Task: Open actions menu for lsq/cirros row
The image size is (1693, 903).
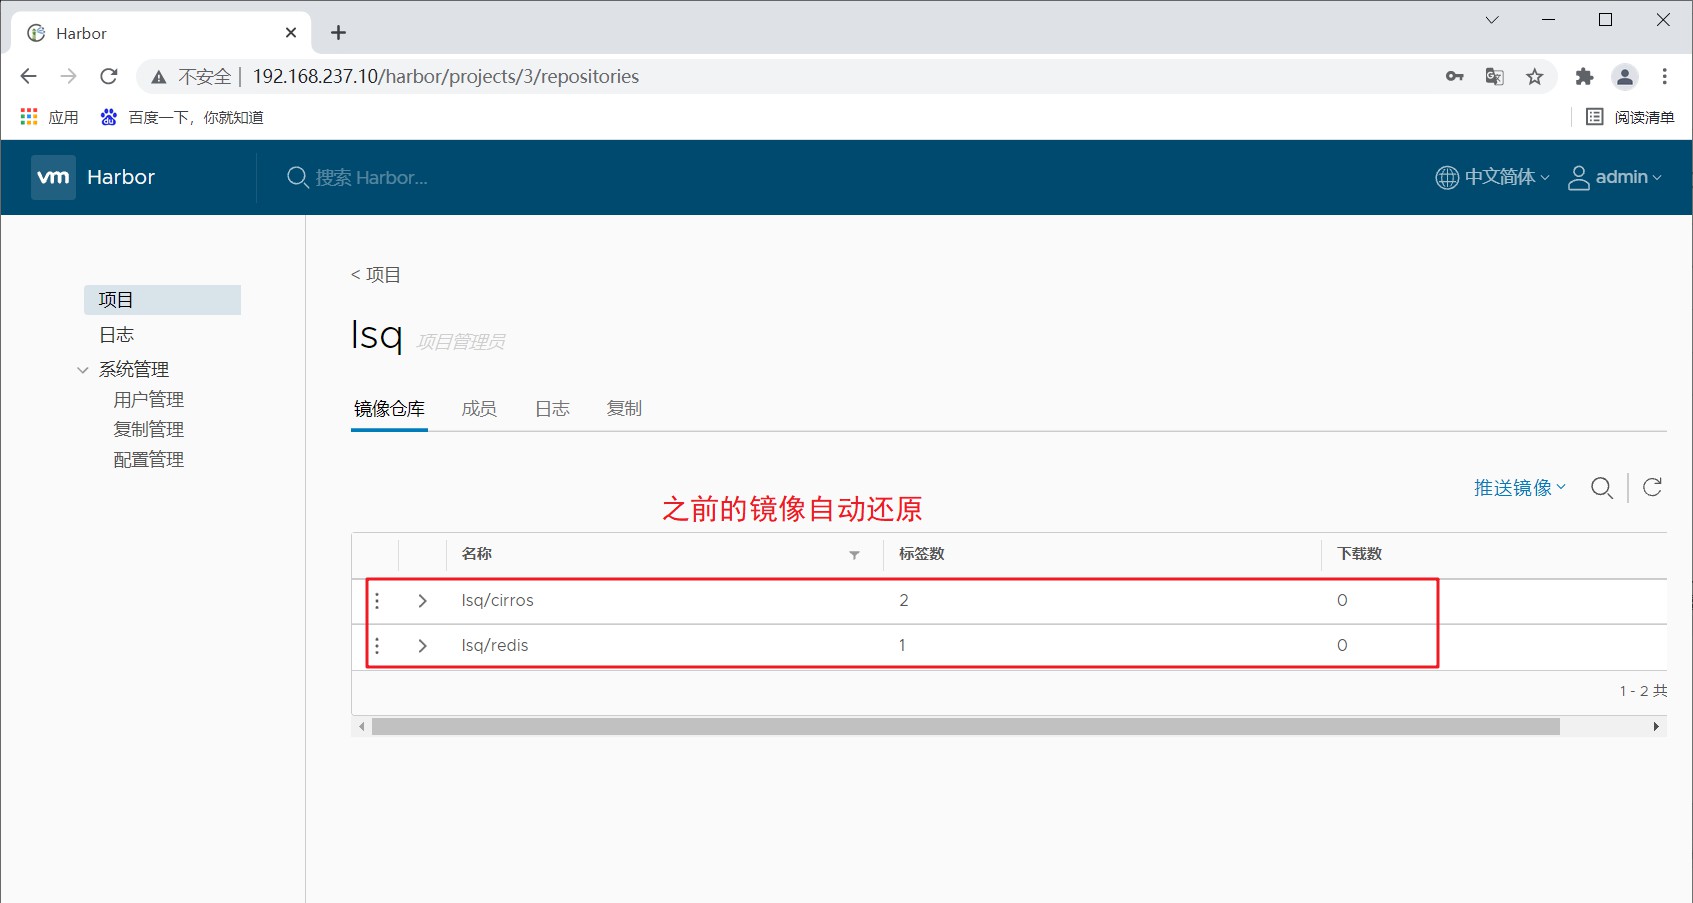Action: click(377, 601)
